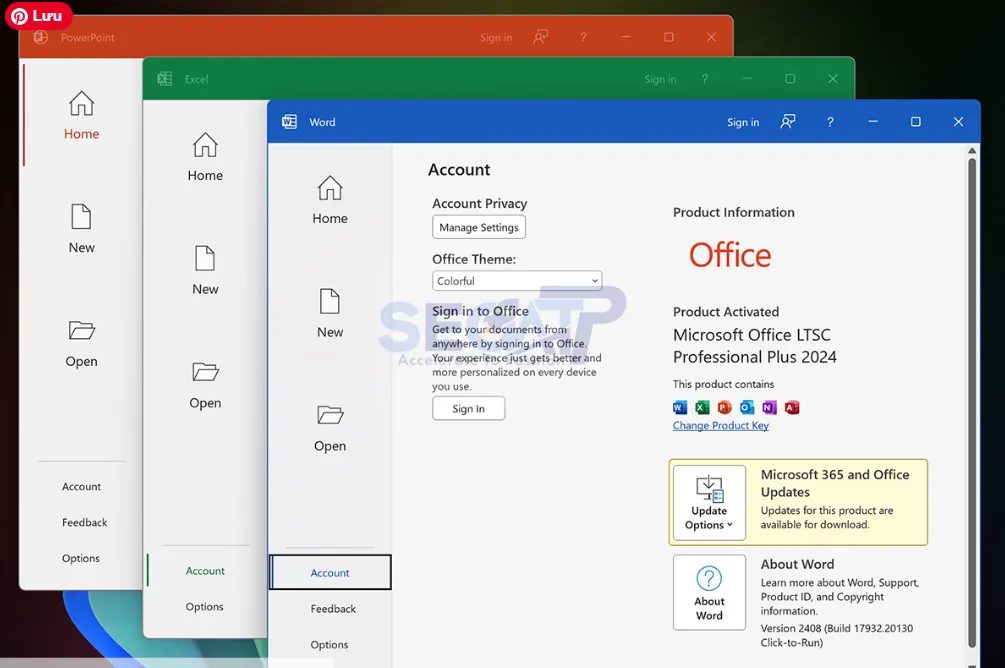Click the Word icon under 'This product contains'
Image resolution: width=1005 pixels, height=668 pixels.
click(x=679, y=407)
